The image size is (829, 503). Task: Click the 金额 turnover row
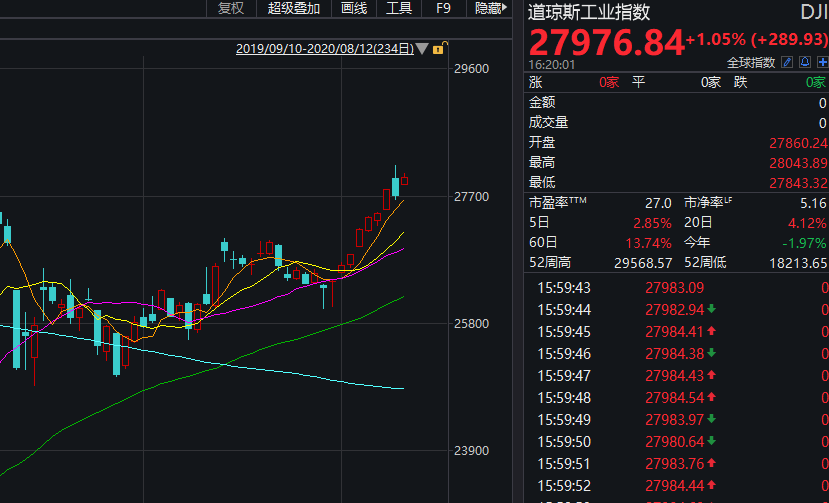pos(677,103)
